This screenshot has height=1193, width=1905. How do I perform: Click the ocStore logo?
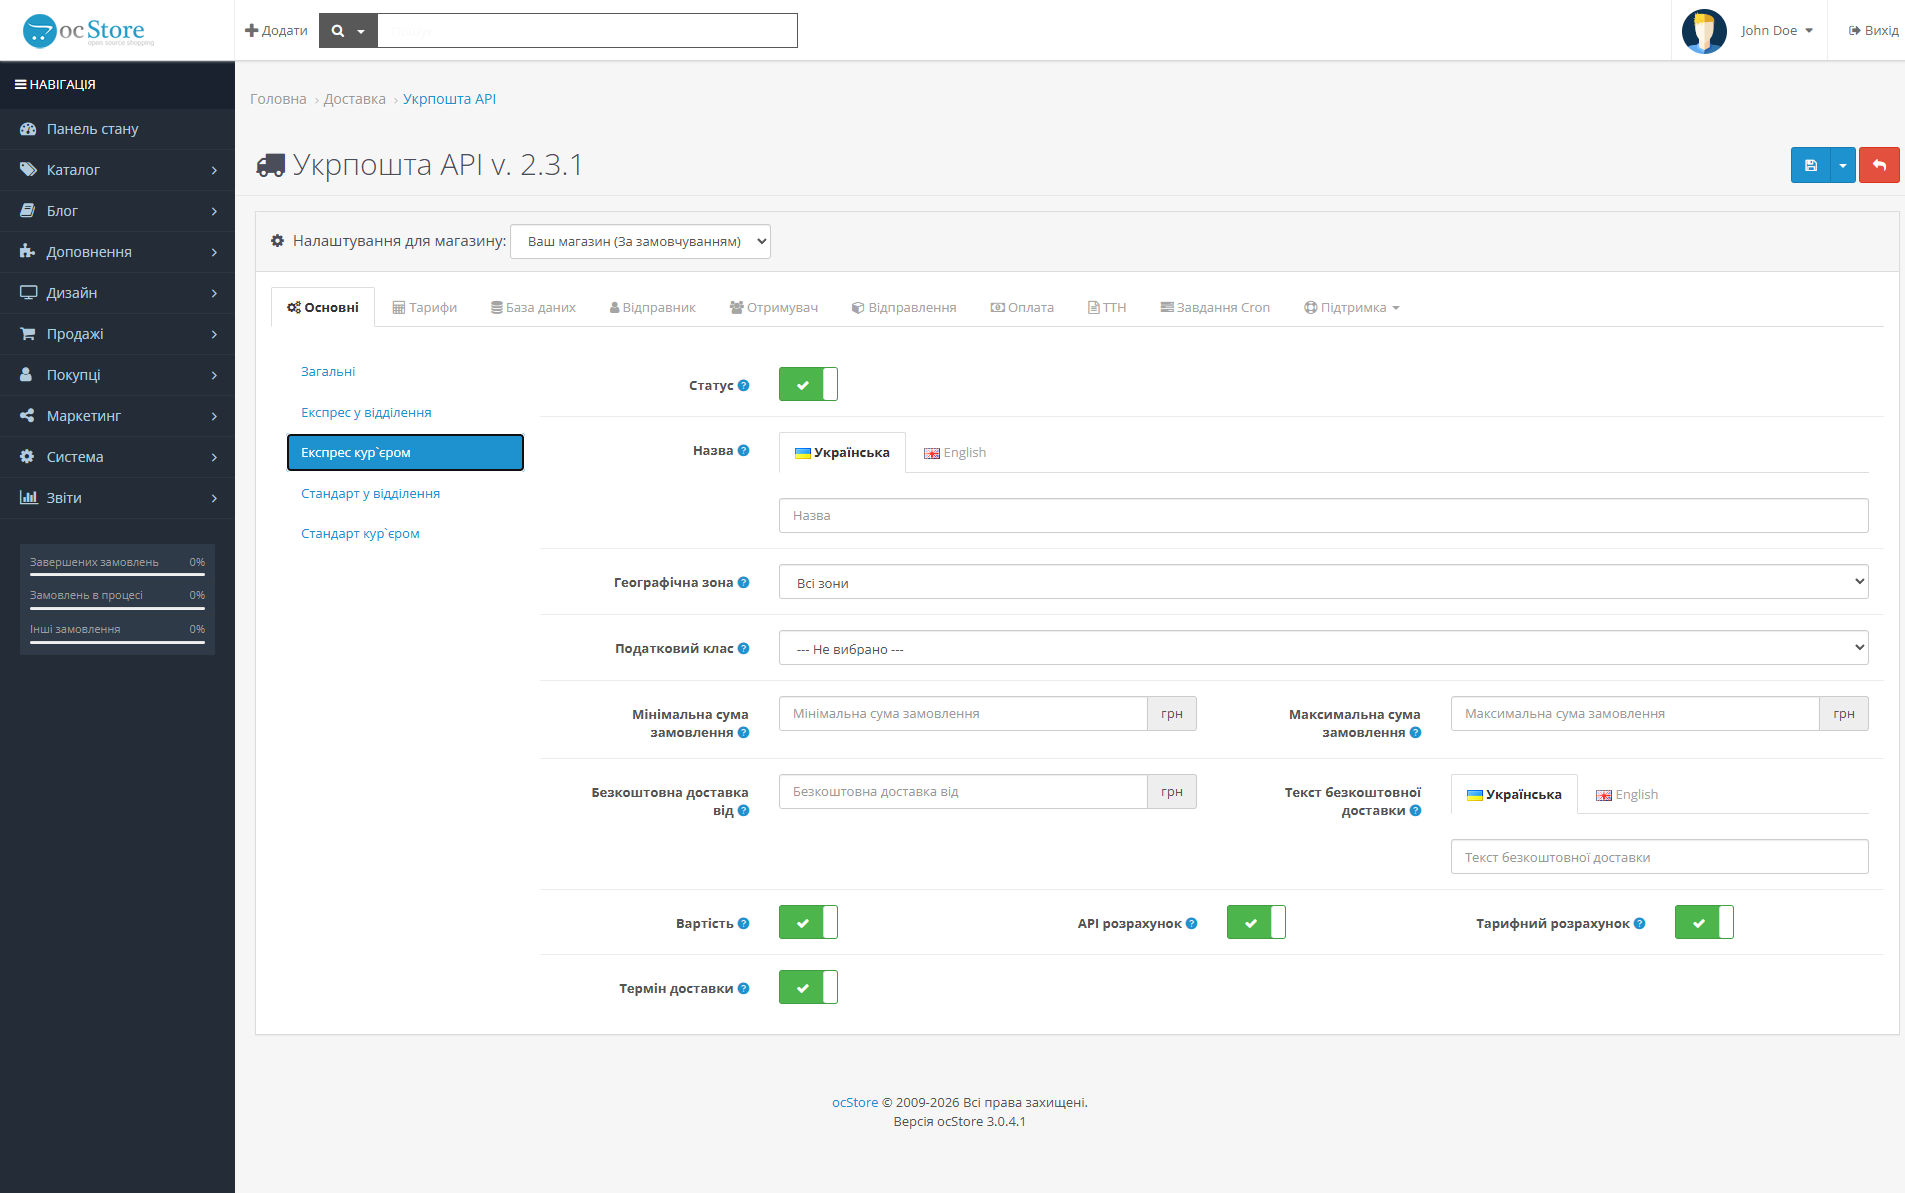(x=88, y=31)
